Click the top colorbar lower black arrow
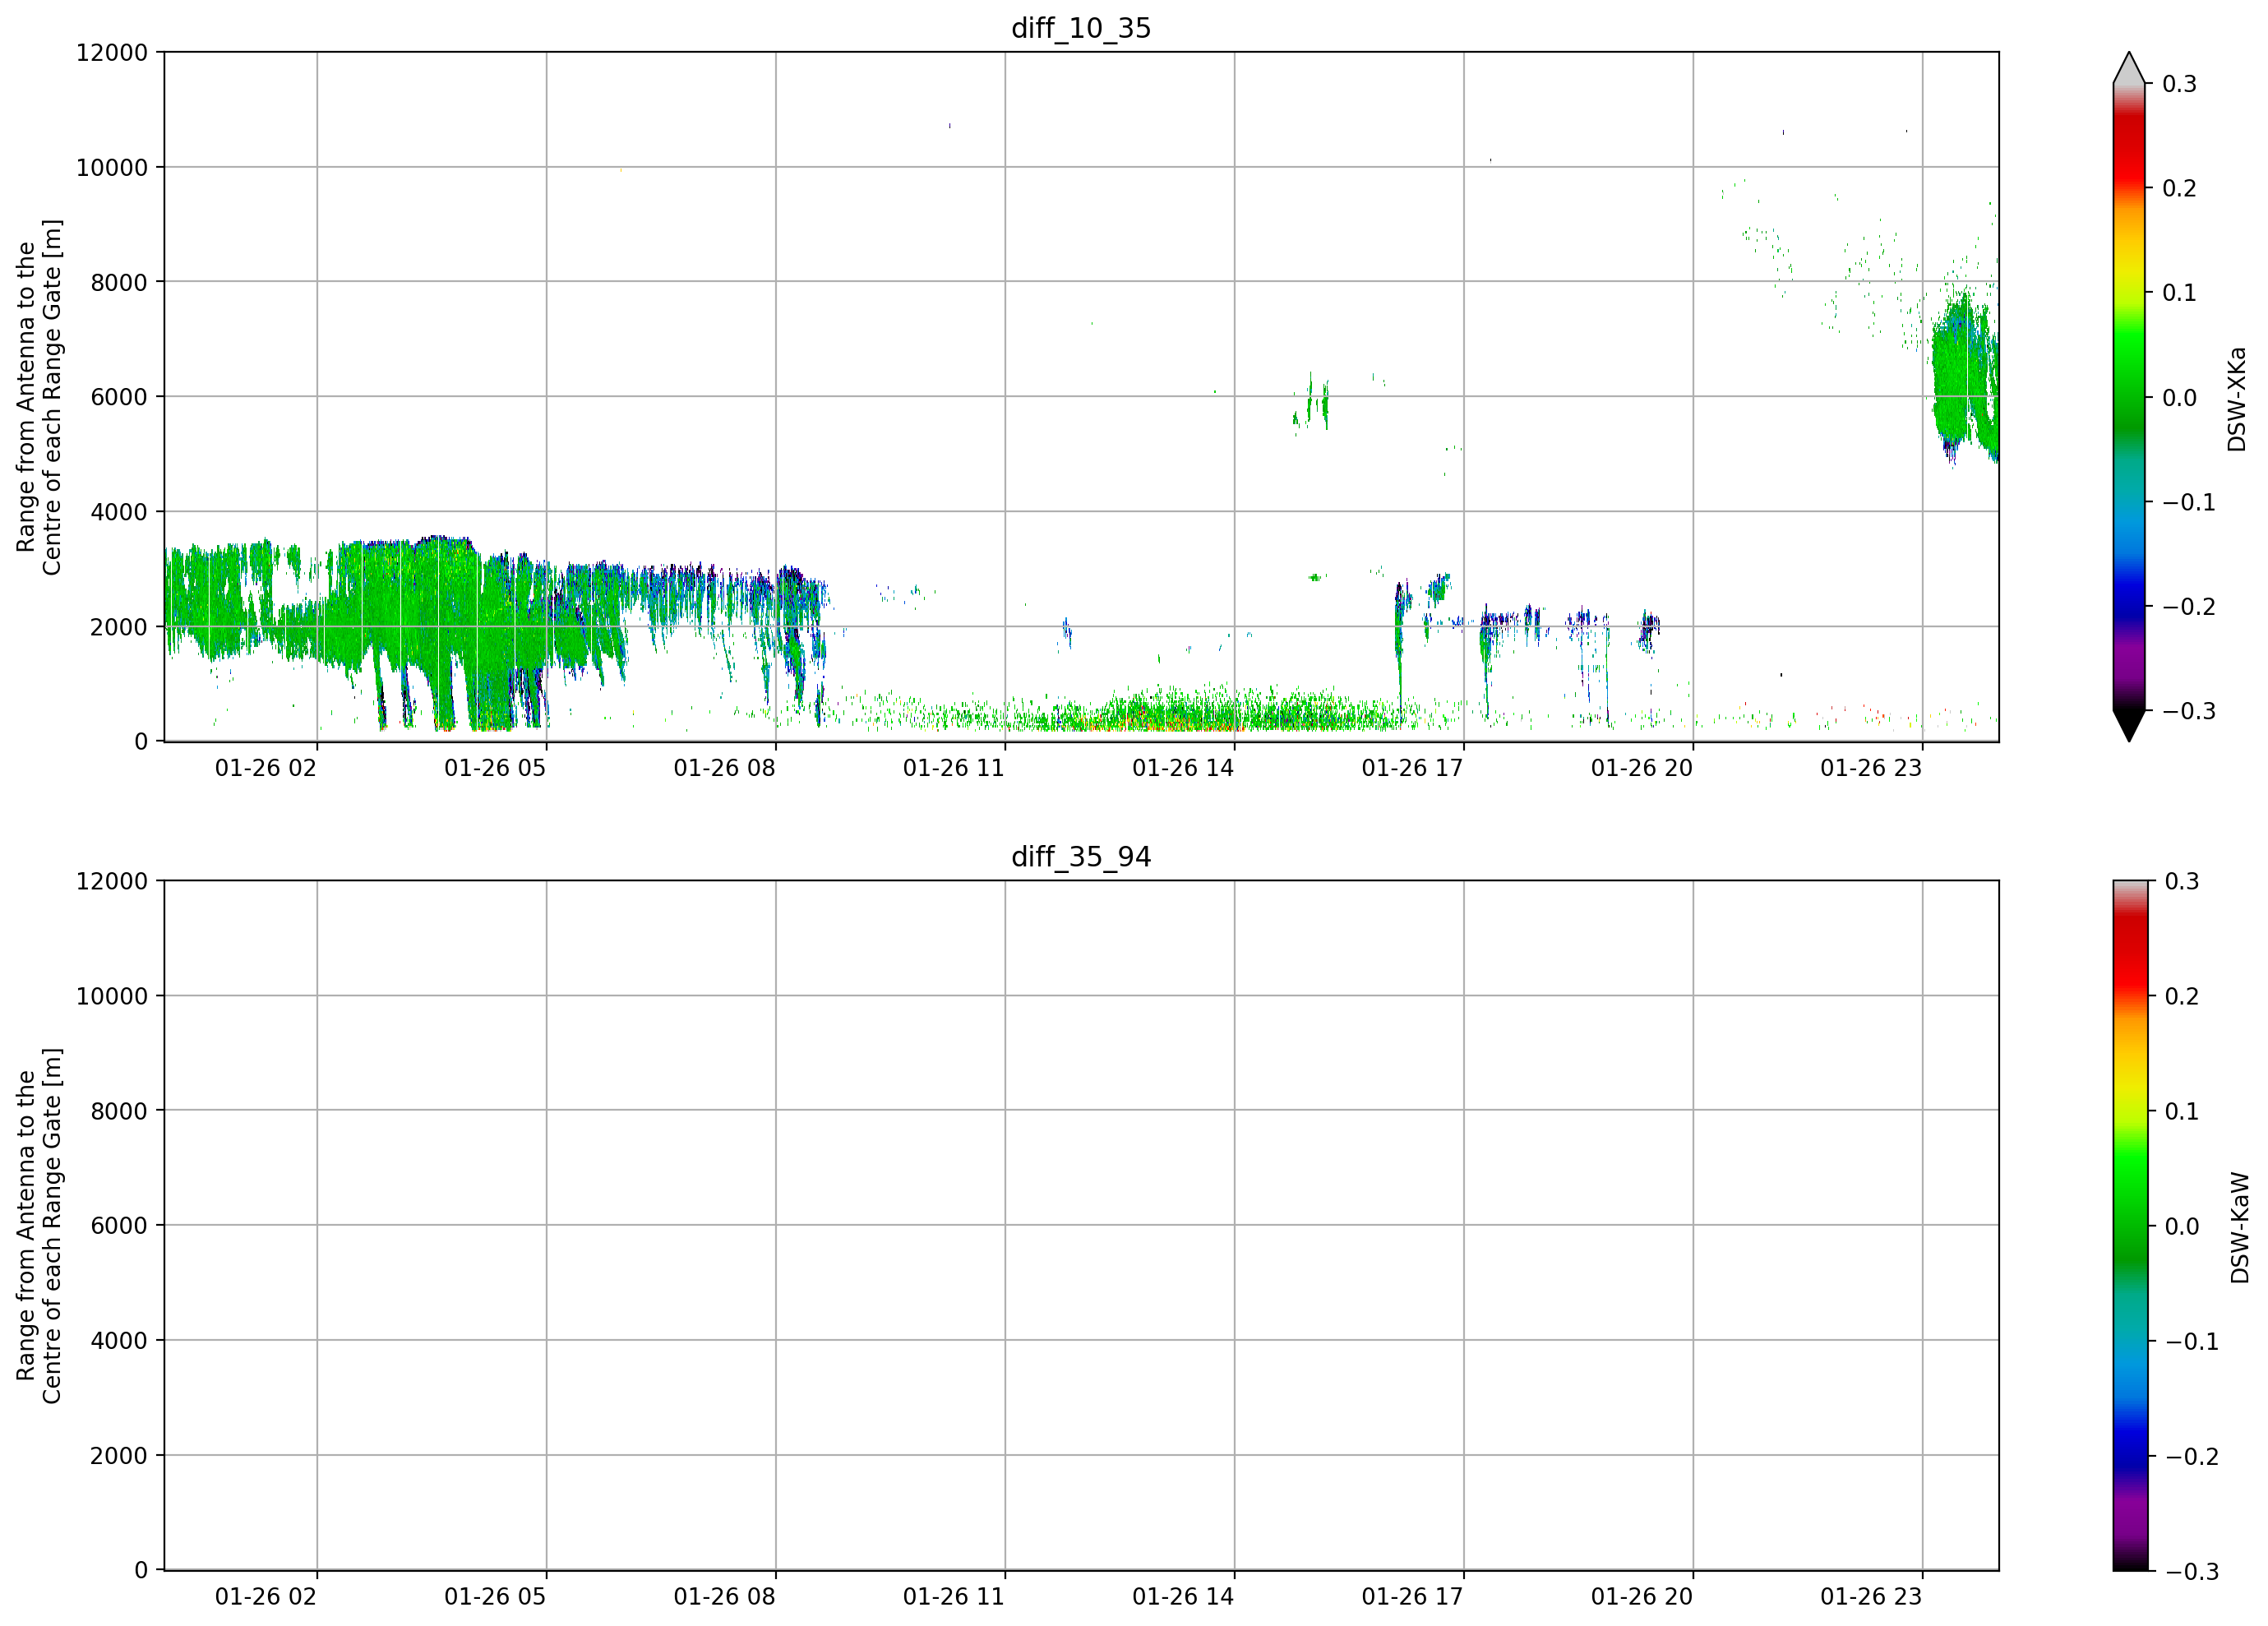The width and height of the screenshot is (2268, 1626). [x=2129, y=726]
